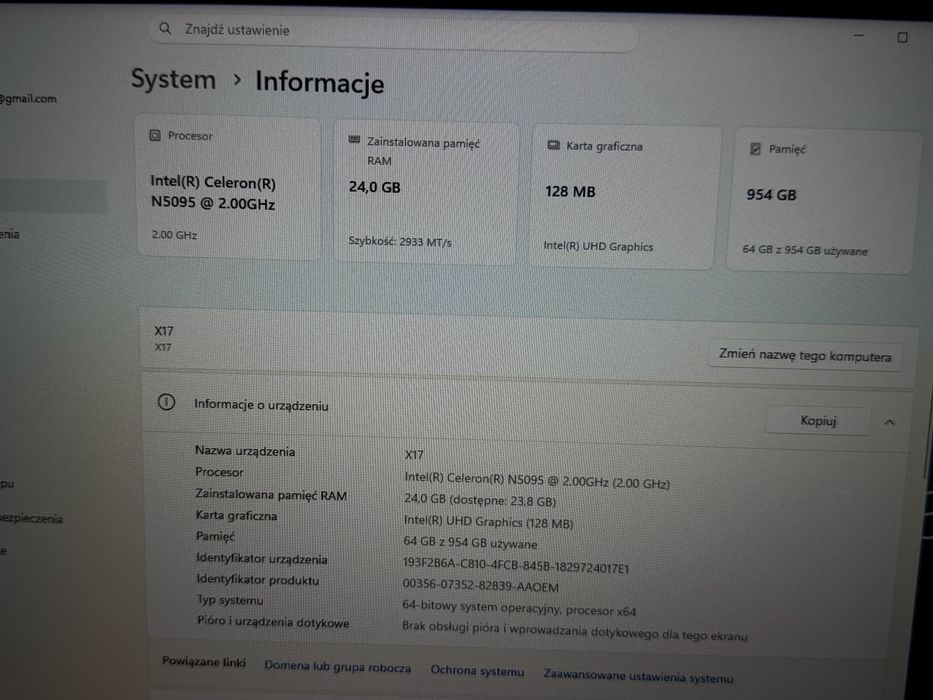Click the gmail.com account entry in sidebar
933x700 pixels.
point(29,98)
